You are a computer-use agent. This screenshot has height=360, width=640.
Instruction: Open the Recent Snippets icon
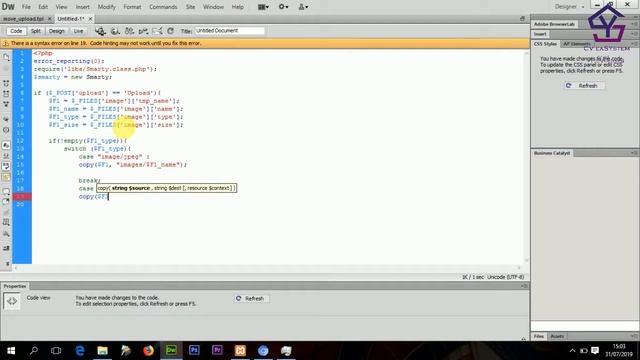click(6, 223)
